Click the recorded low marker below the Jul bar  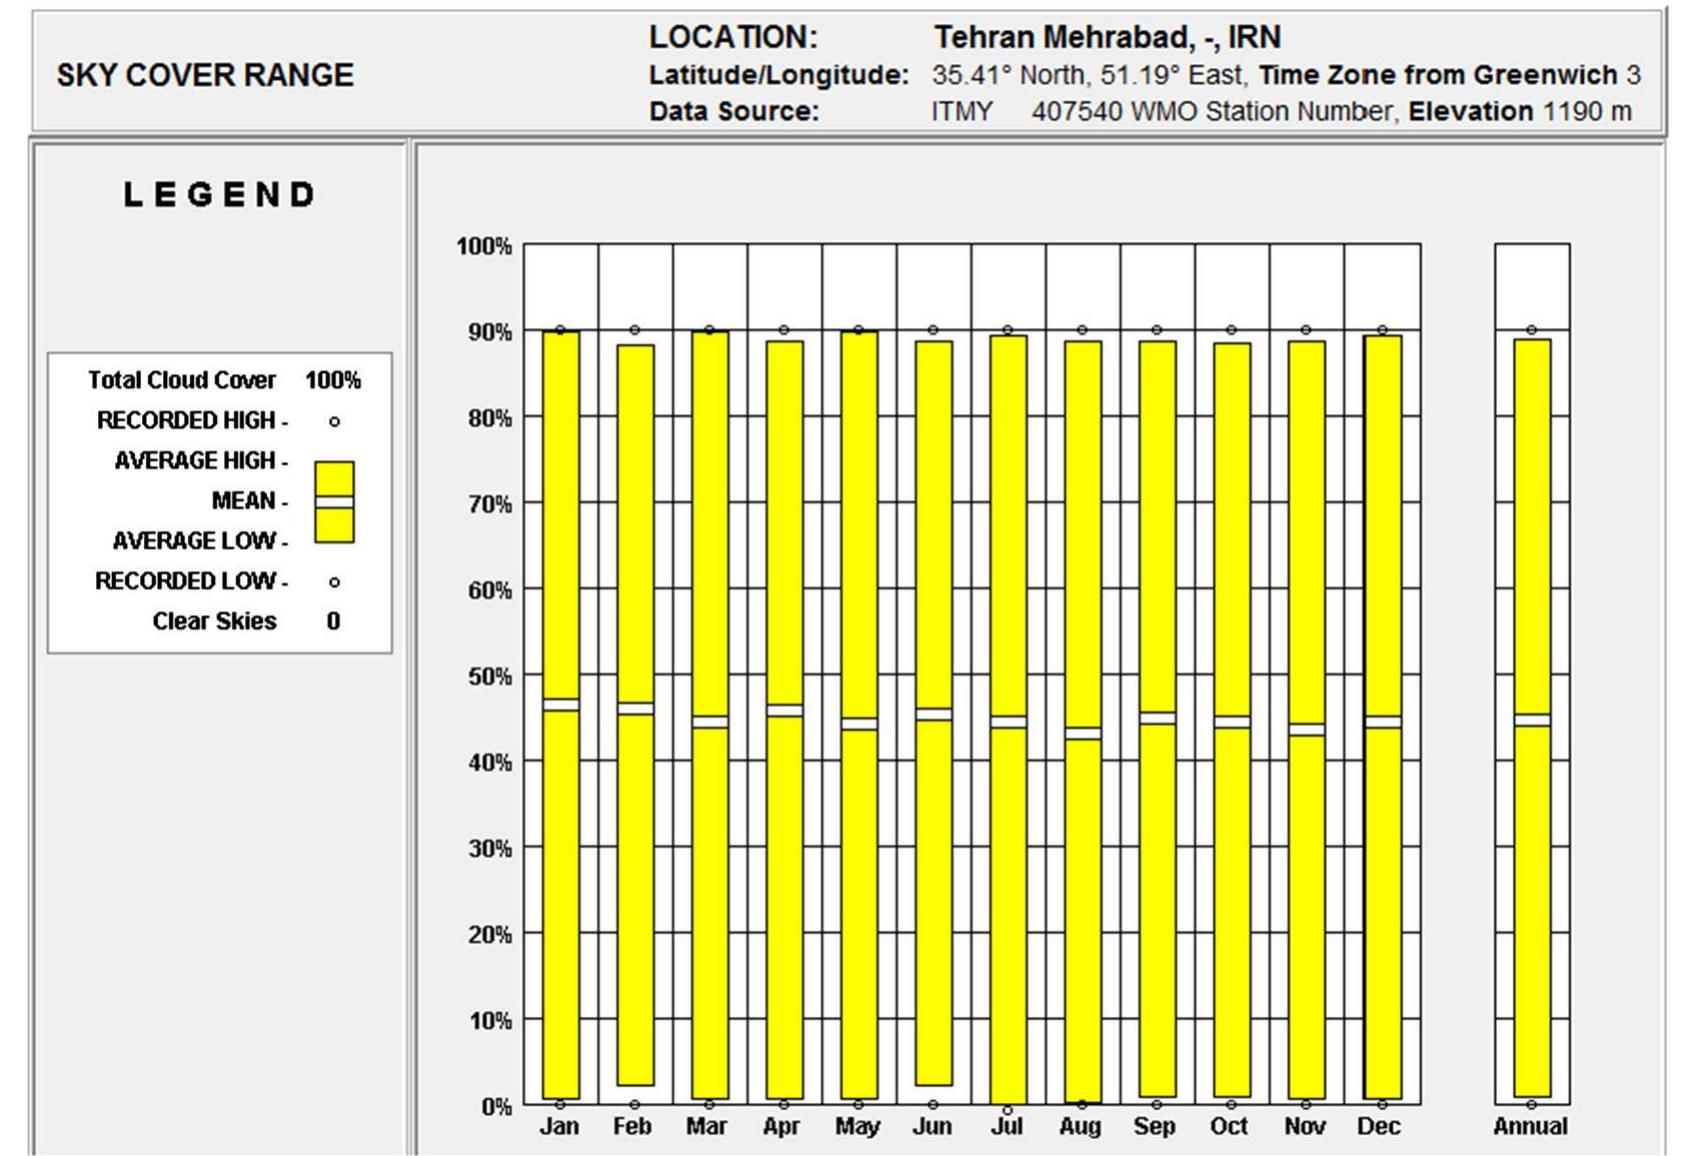click(x=1007, y=1110)
